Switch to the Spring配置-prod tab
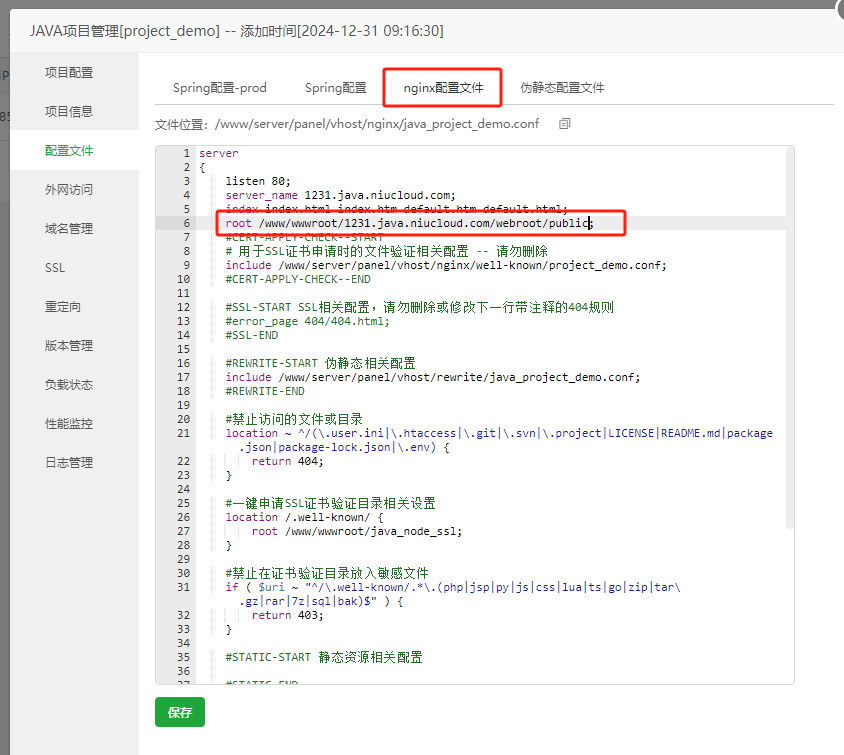The height and width of the screenshot is (755, 844). pos(220,88)
